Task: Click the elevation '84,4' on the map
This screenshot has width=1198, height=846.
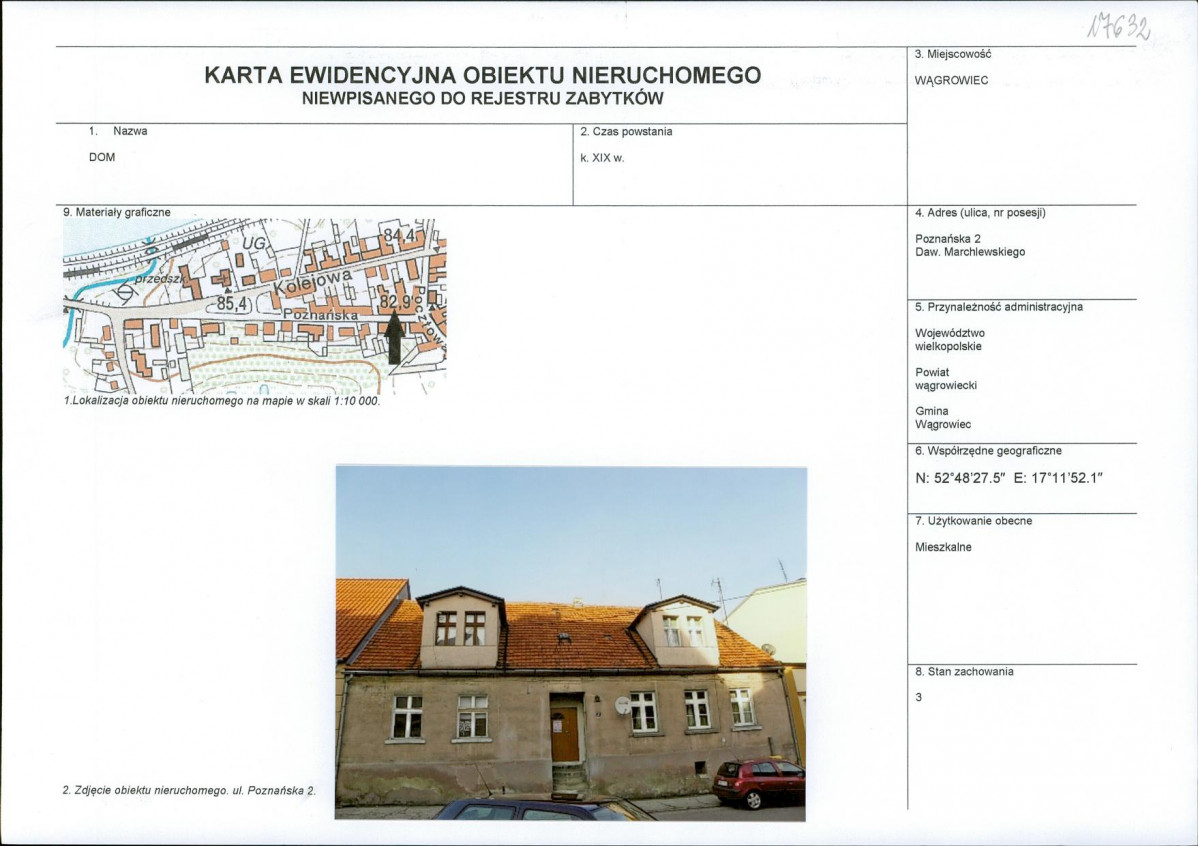Action: click(x=400, y=235)
